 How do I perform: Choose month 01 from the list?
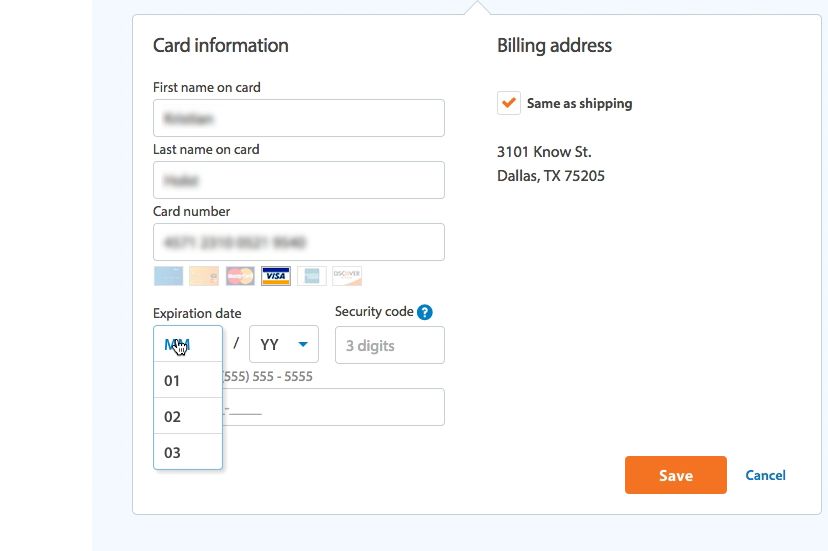[x=188, y=381]
